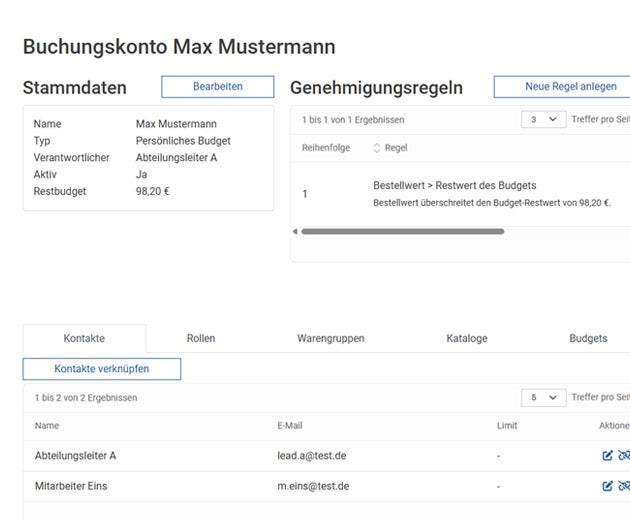Unlink the Abteilungsleiter A contact
Viewport: 630px width, 520px height.
click(x=624, y=456)
